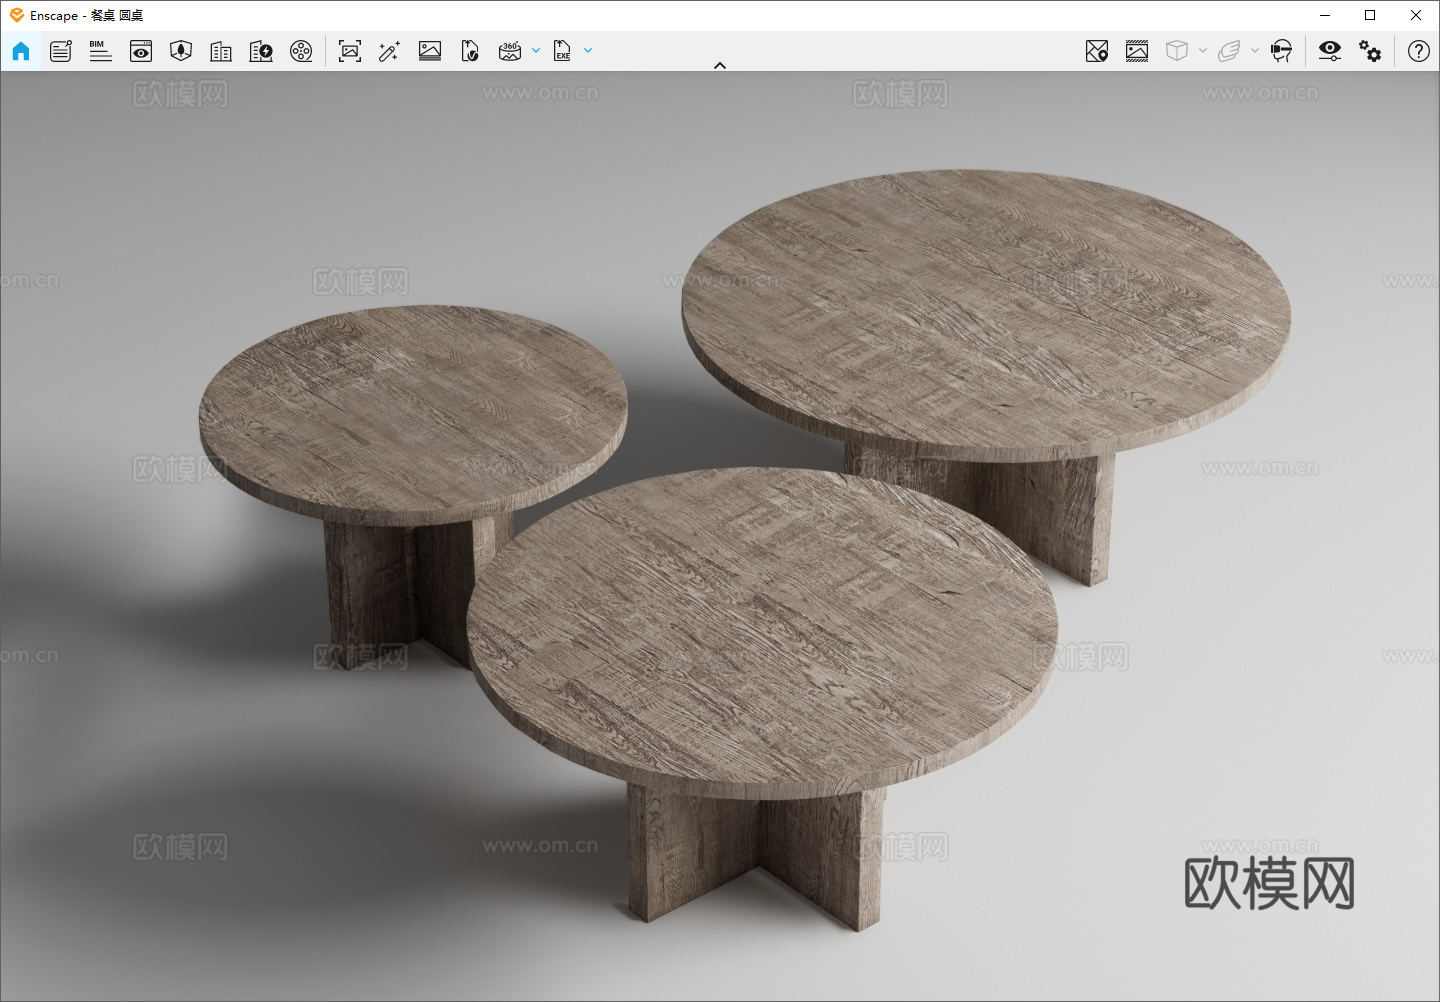1440x1002 pixels.
Task: Click the grayed cube view mode icon
Action: click(1177, 51)
